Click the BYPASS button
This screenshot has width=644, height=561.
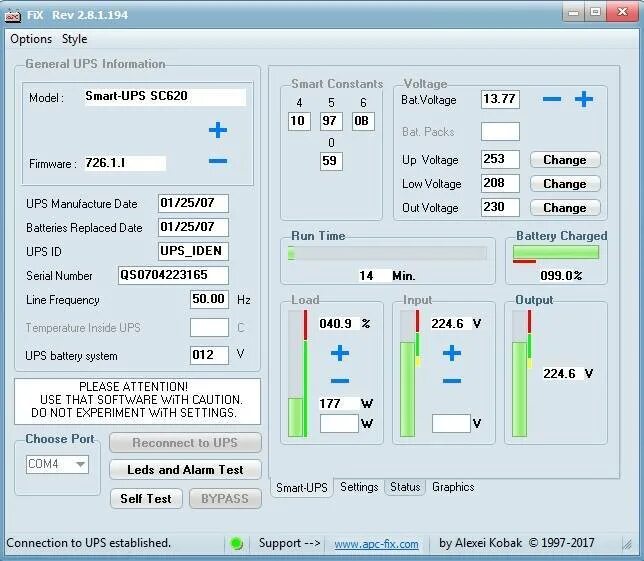[225, 499]
